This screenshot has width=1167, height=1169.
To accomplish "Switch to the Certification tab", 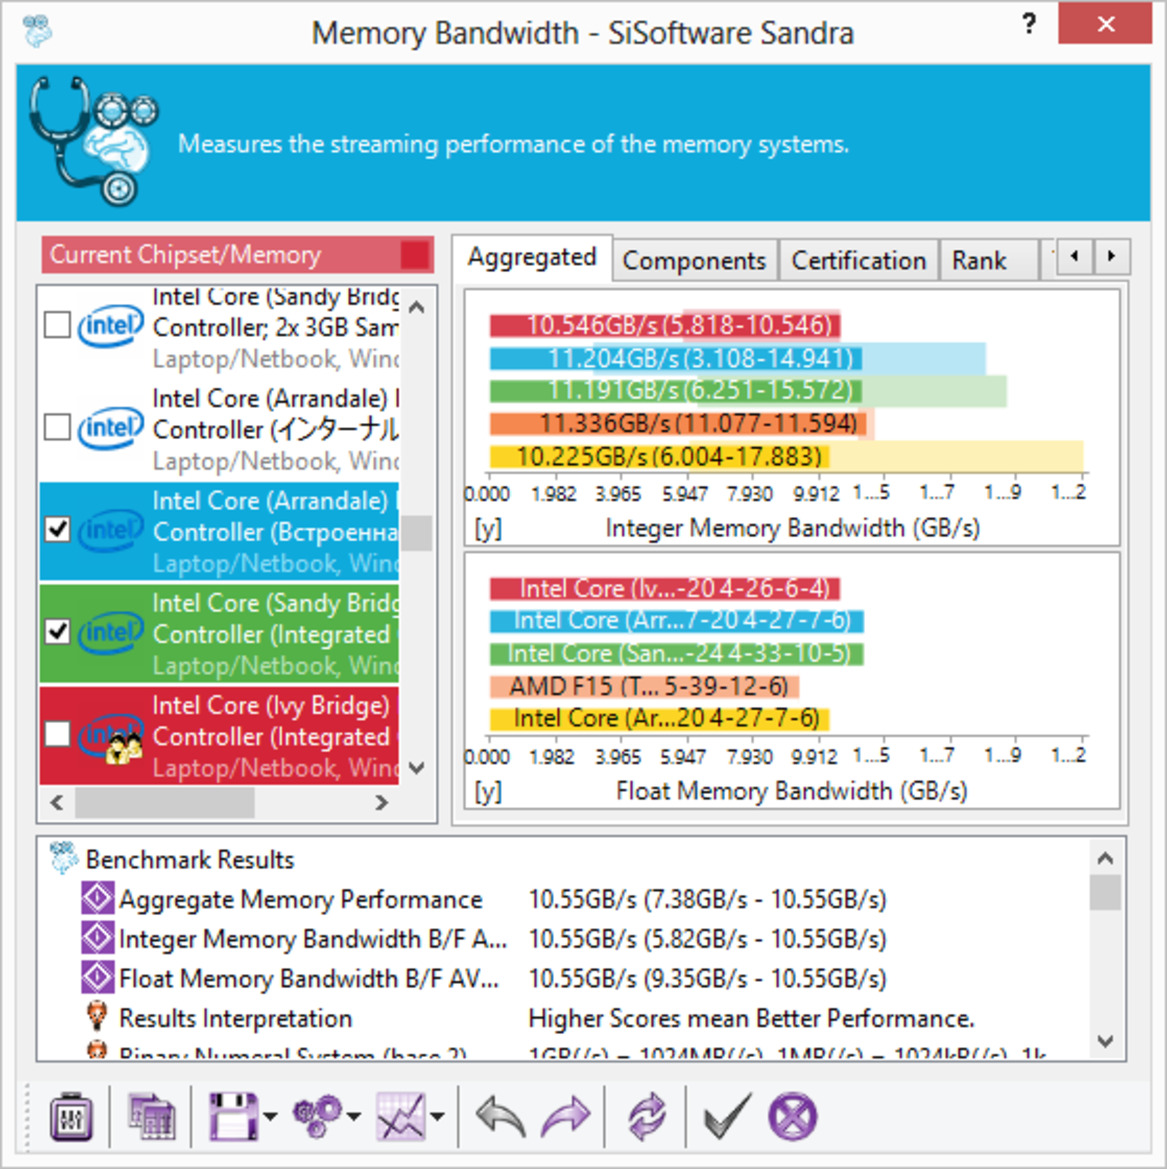I will (x=858, y=260).
